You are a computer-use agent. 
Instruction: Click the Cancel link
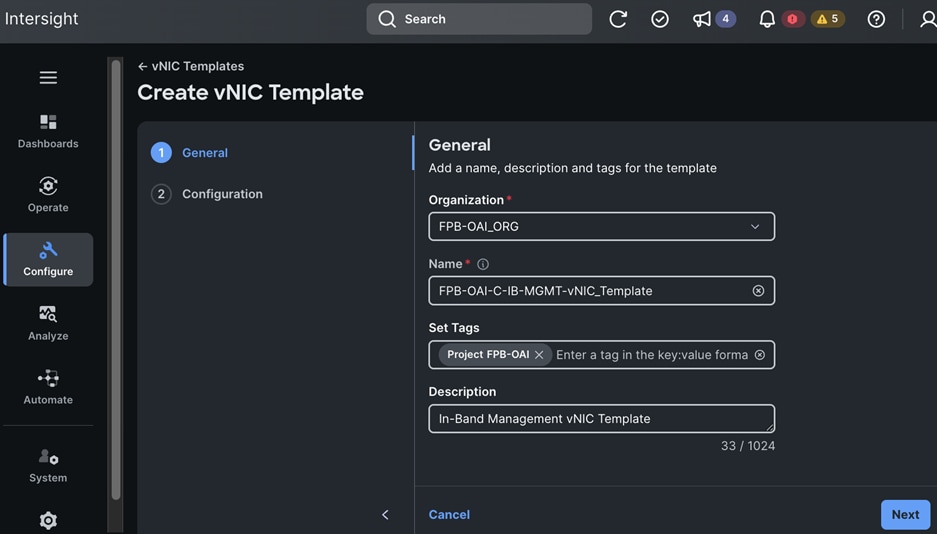(449, 514)
